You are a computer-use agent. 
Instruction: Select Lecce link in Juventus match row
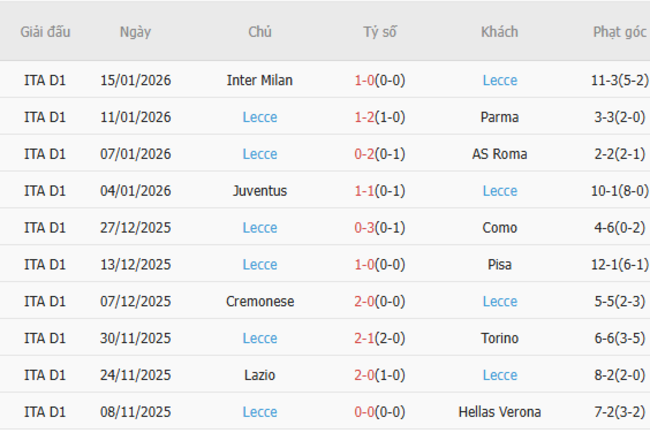point(499,191)
